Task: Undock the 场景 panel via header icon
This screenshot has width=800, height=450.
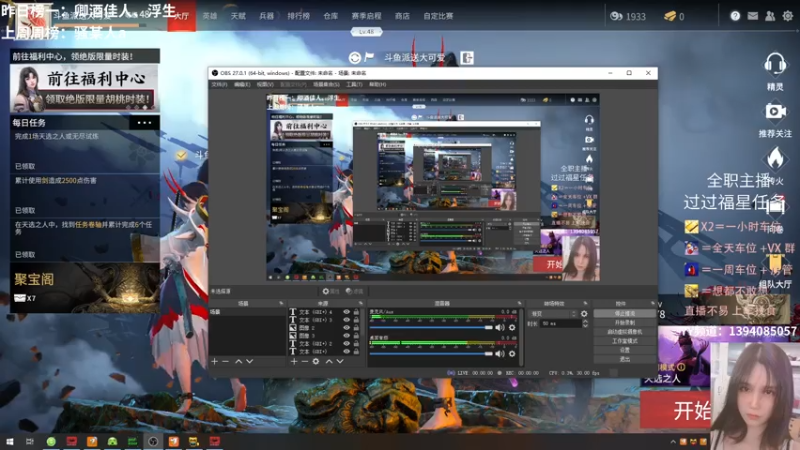Action: [x=281, y=304]
